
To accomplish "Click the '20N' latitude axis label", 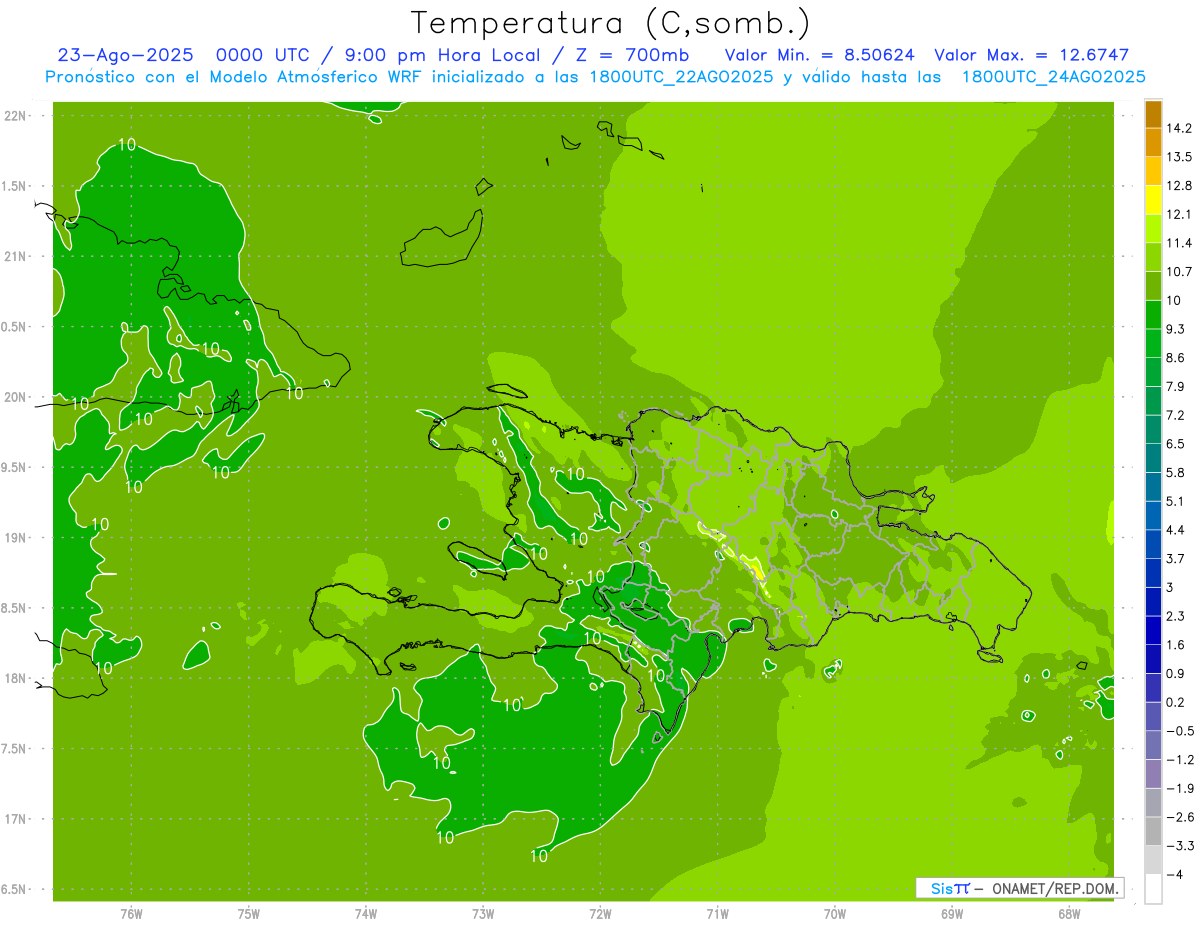I will pos(16,397).
